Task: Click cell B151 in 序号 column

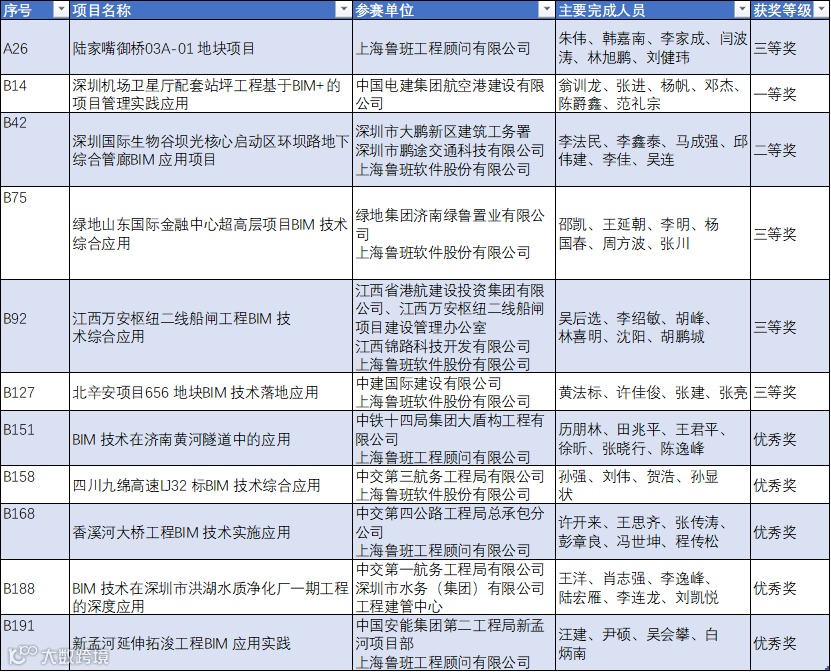Action: point(35,438)
